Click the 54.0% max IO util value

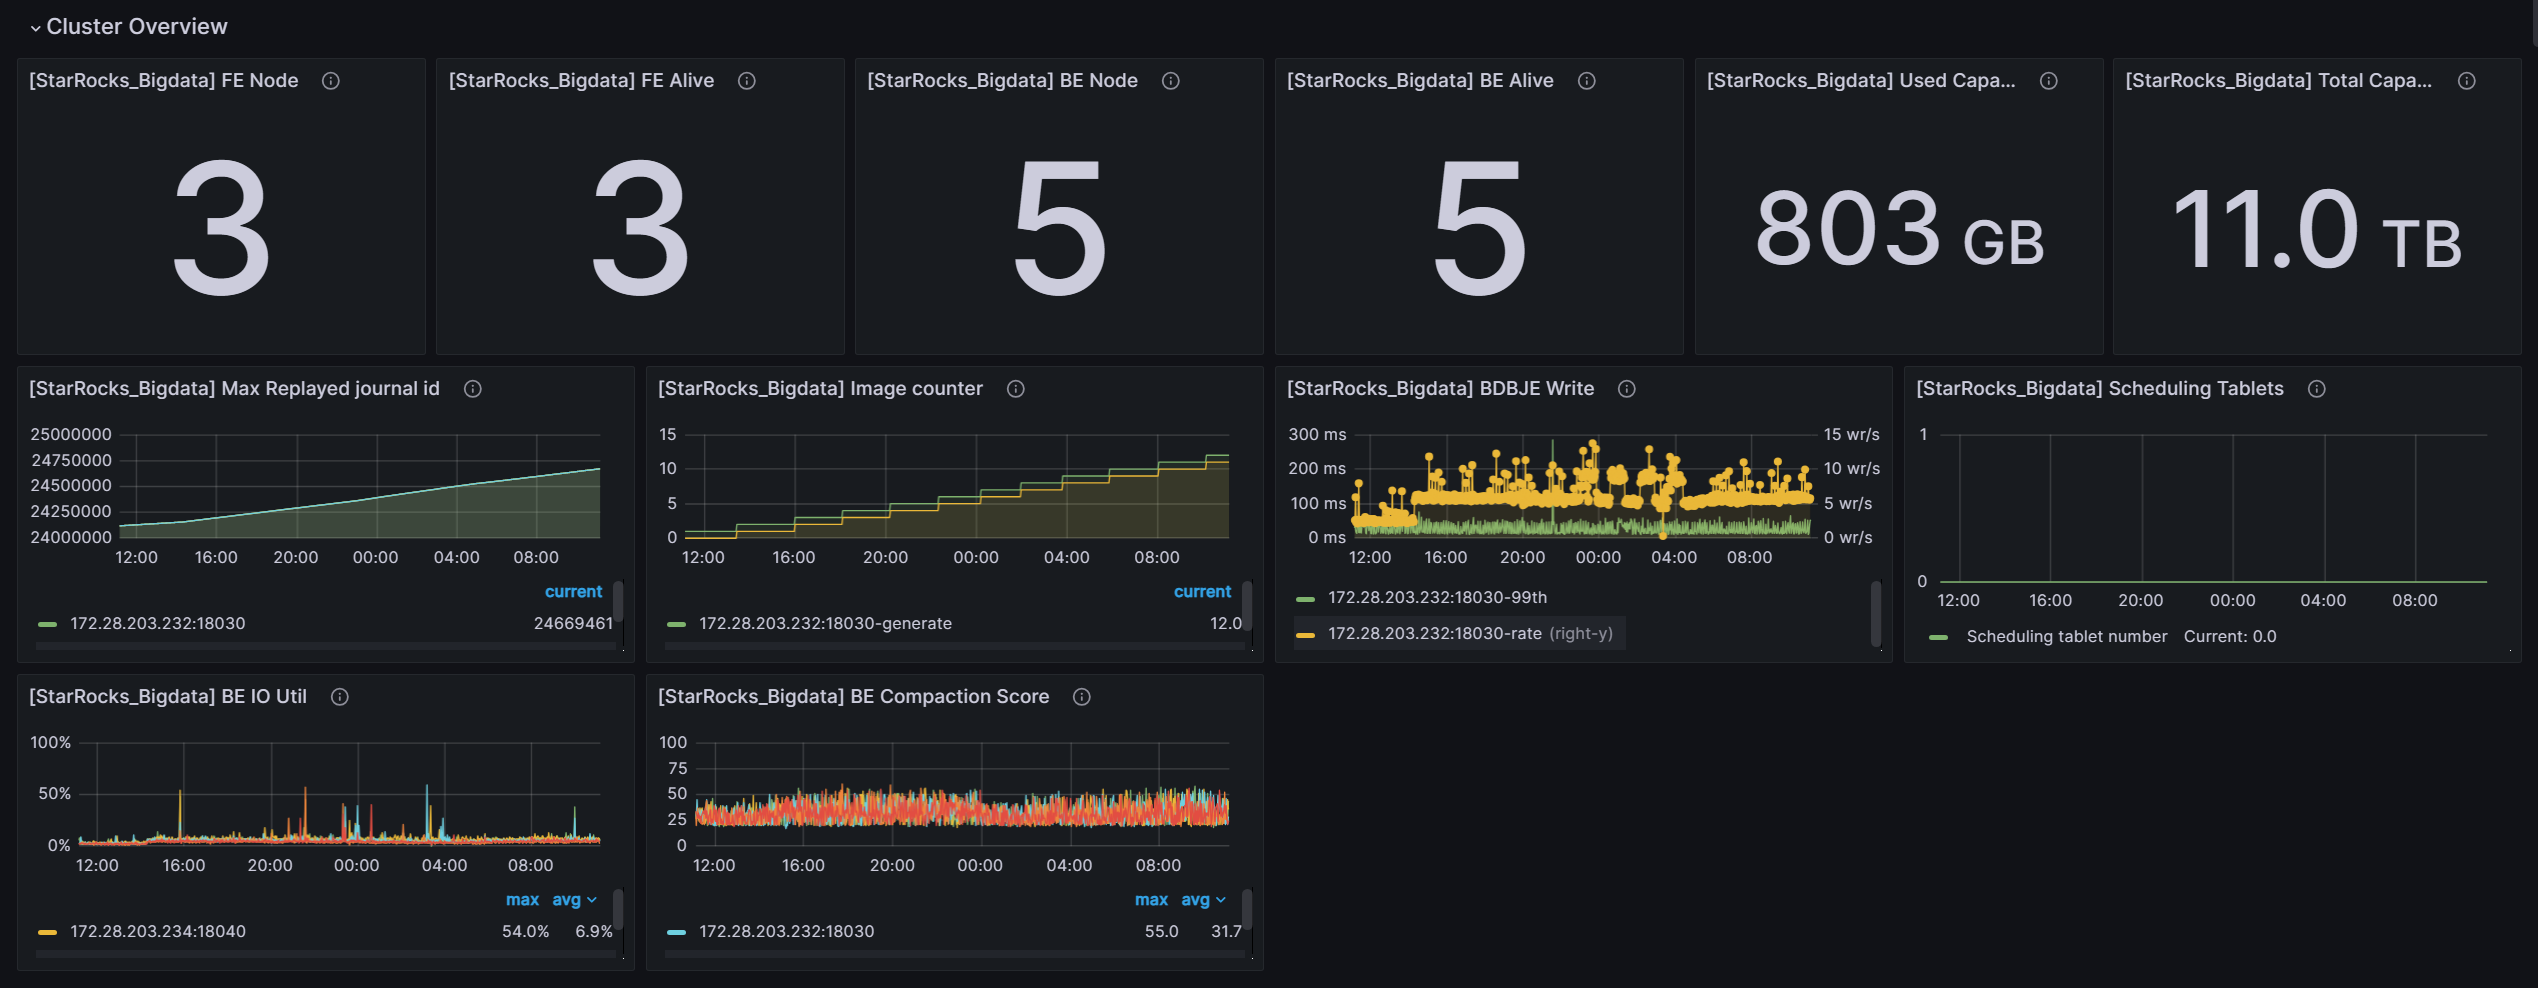point(526,932)
